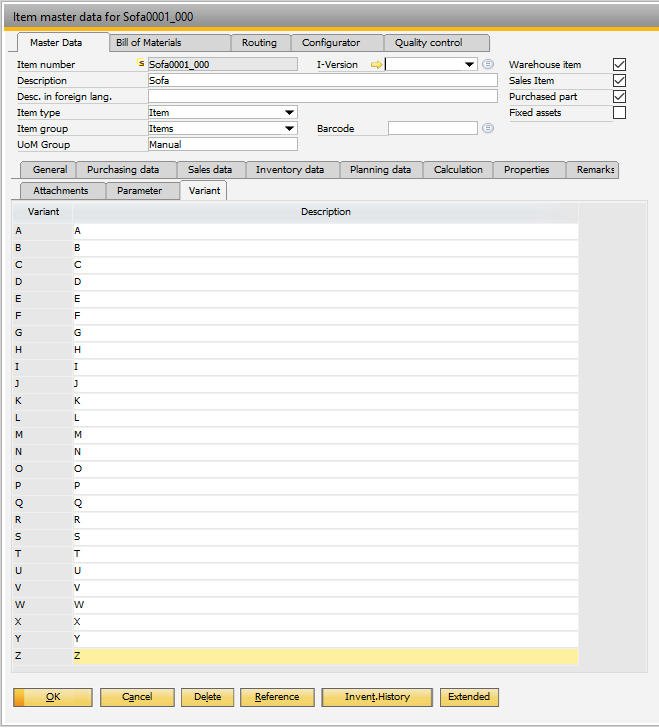Enable the Fixed assets checkbox

click(x=619, y=113)
